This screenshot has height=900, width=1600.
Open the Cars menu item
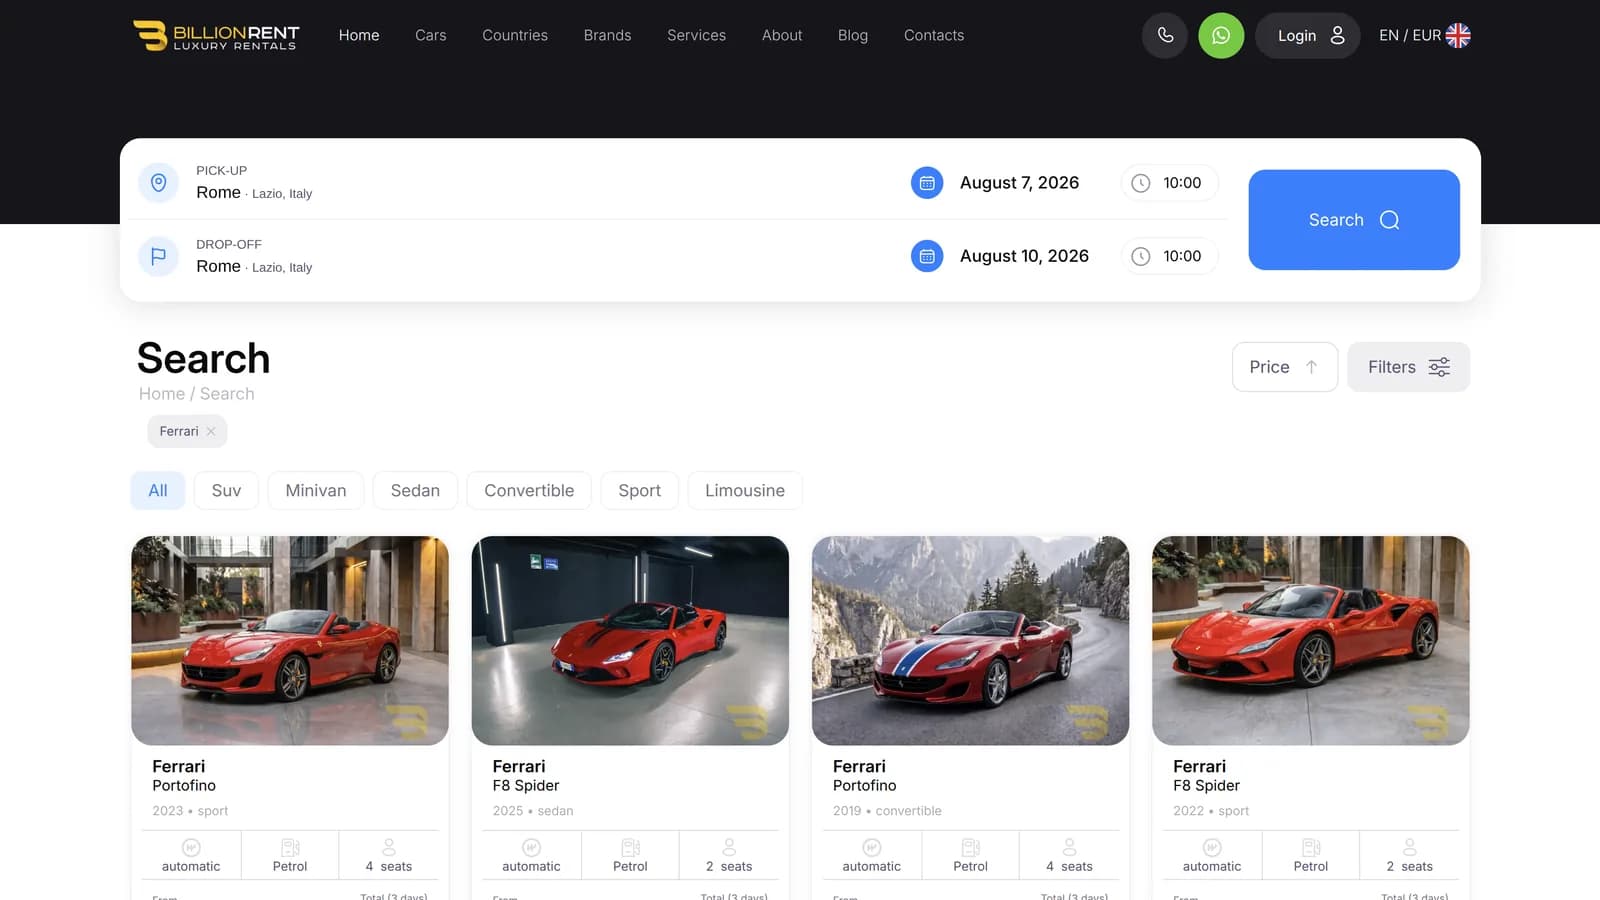[431, 35]
